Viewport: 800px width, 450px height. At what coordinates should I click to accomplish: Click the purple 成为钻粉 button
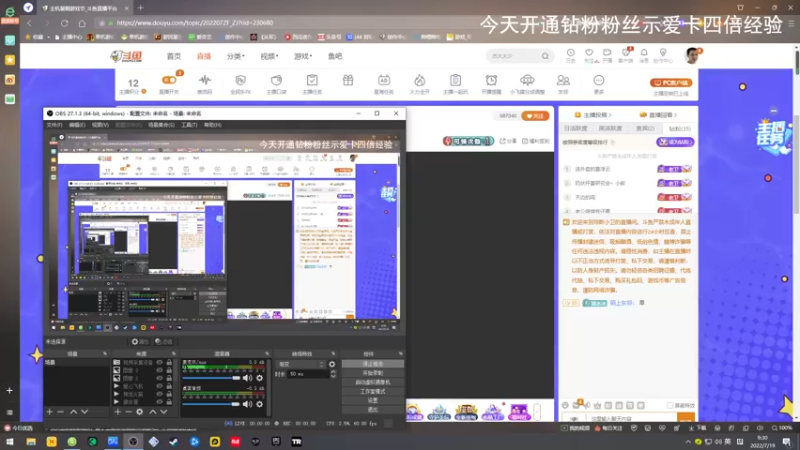coord(675,142)
